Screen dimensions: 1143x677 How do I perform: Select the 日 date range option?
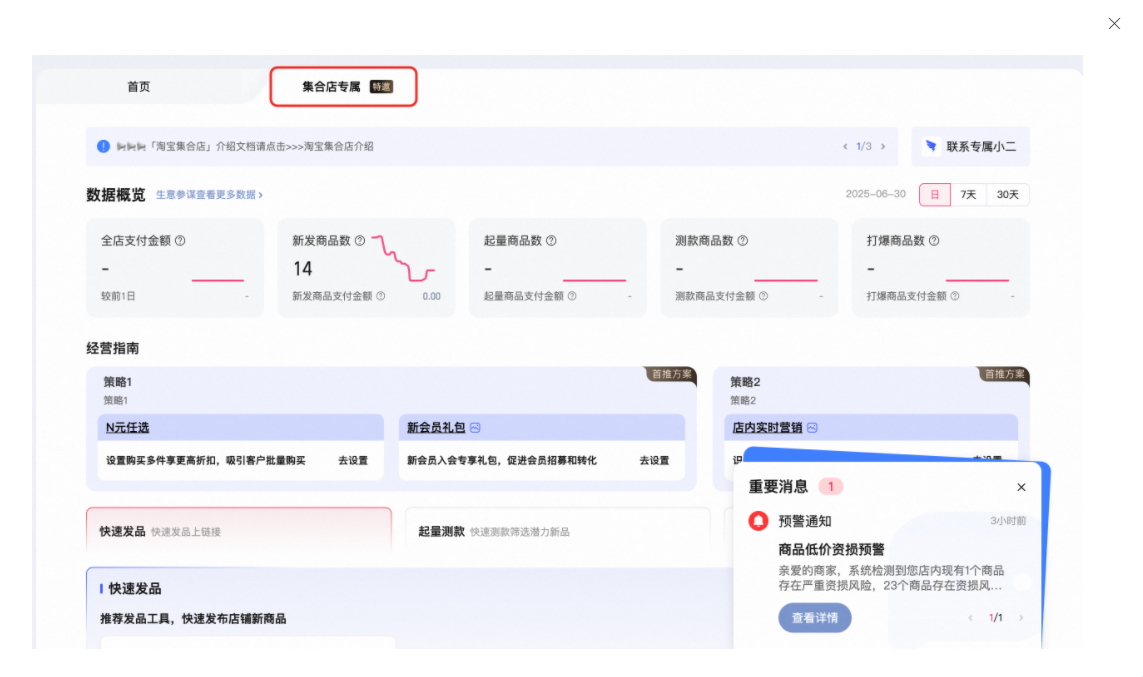point(935,195)
